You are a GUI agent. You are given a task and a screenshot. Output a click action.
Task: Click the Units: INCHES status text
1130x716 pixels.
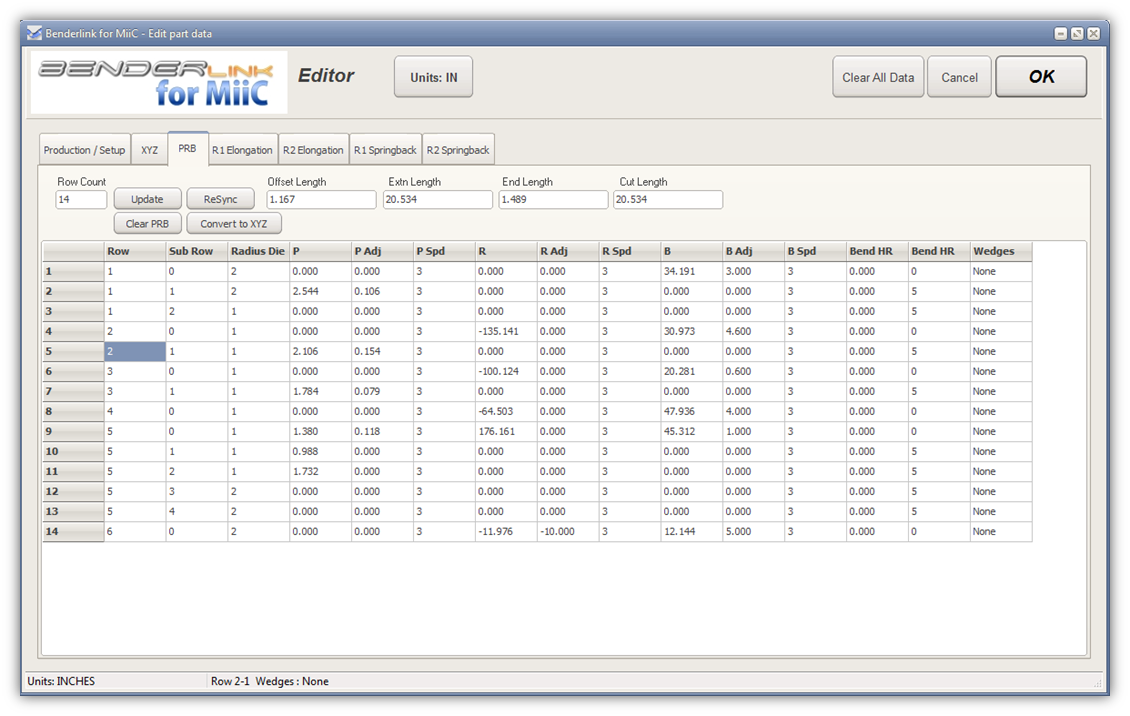click(x=61, y=681)
